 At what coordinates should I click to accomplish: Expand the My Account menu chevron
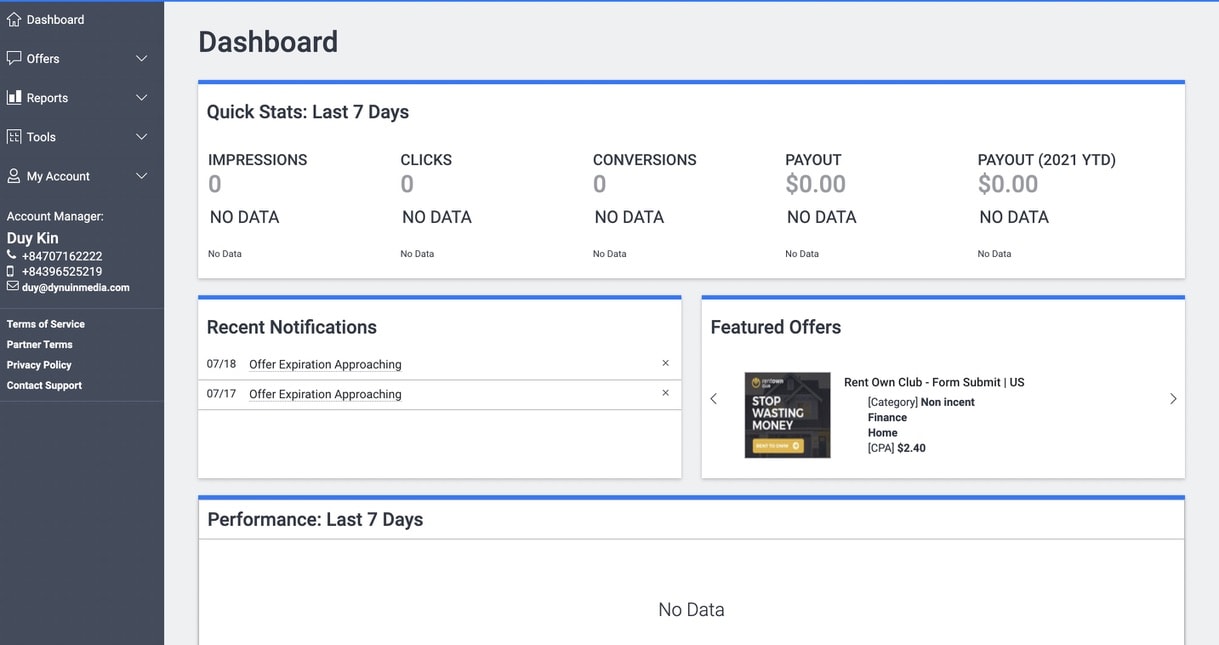[141, 176]
